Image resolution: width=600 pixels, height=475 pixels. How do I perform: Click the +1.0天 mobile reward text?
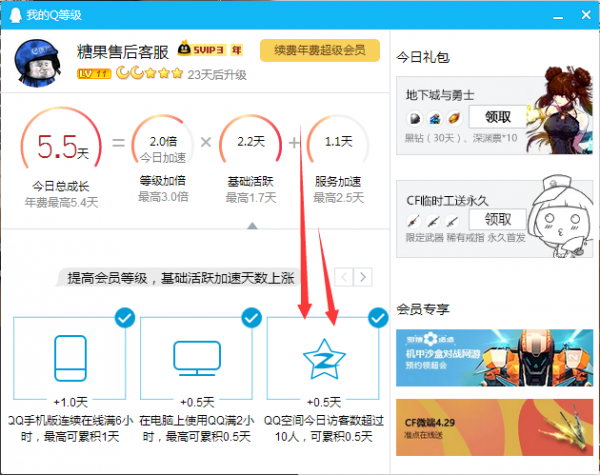click(71, 402)
